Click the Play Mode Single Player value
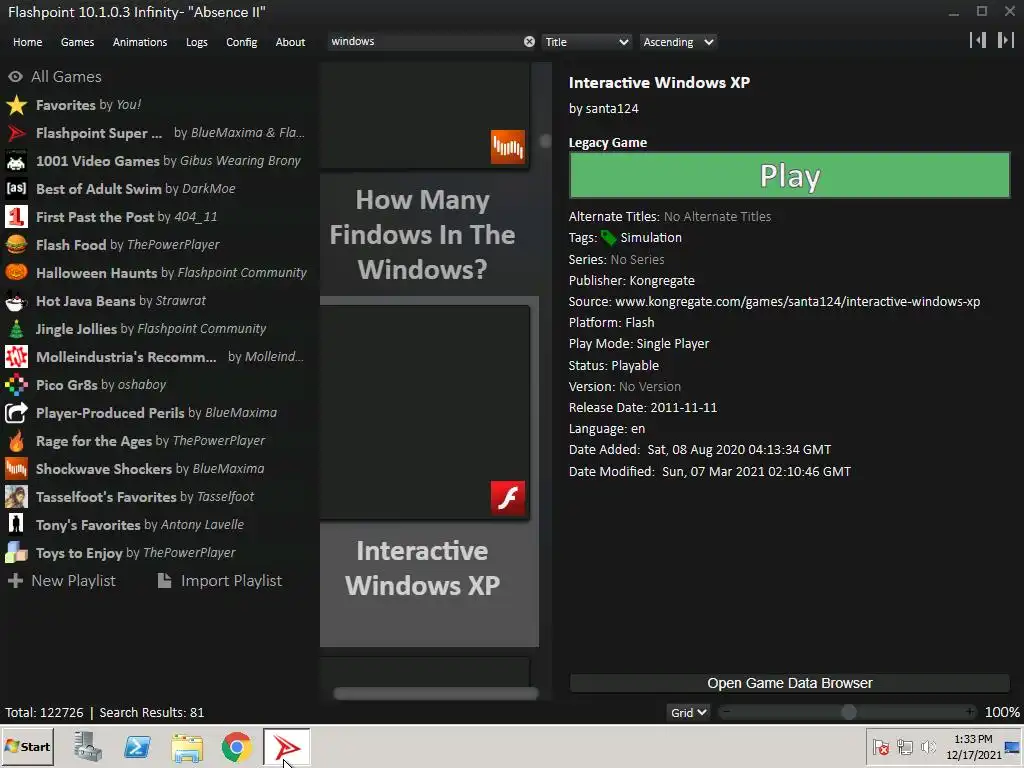 [673, 344]
